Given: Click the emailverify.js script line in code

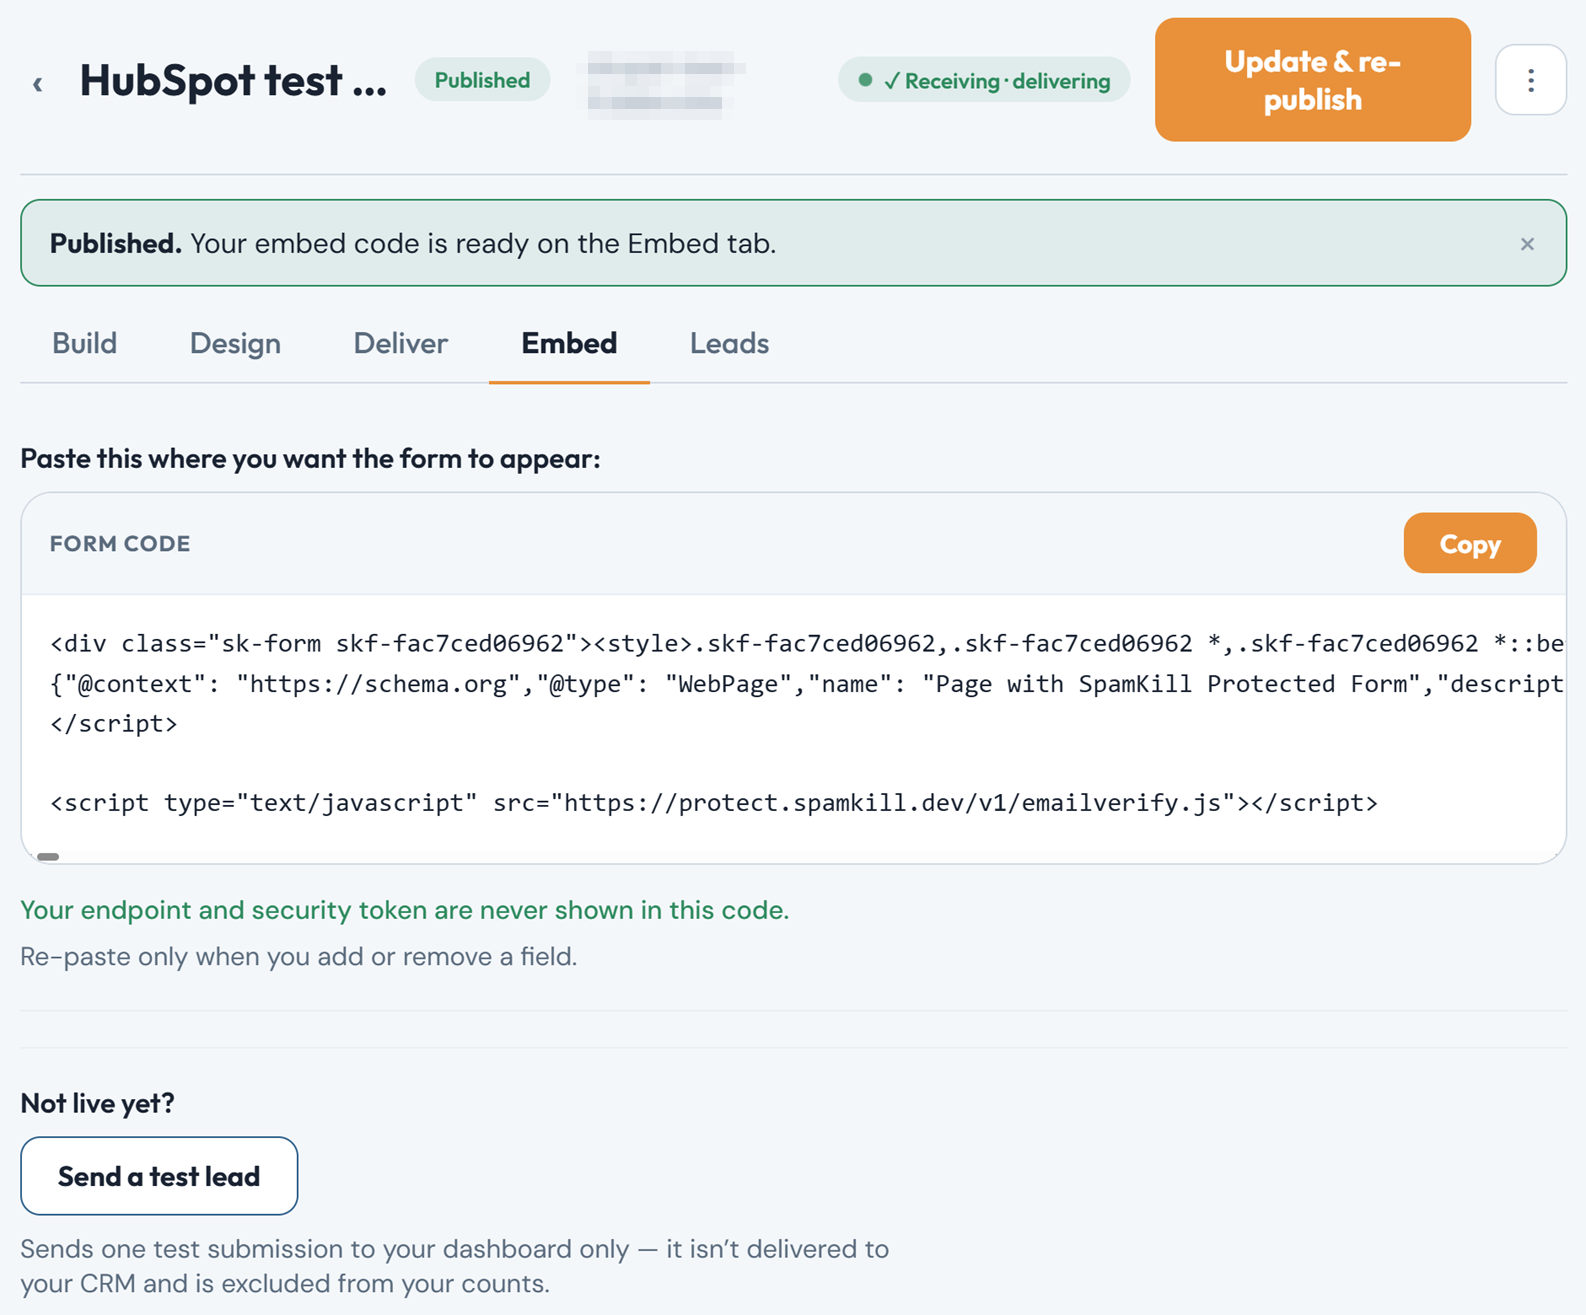Looking at the screenshot, I should [x=714, y=803].
